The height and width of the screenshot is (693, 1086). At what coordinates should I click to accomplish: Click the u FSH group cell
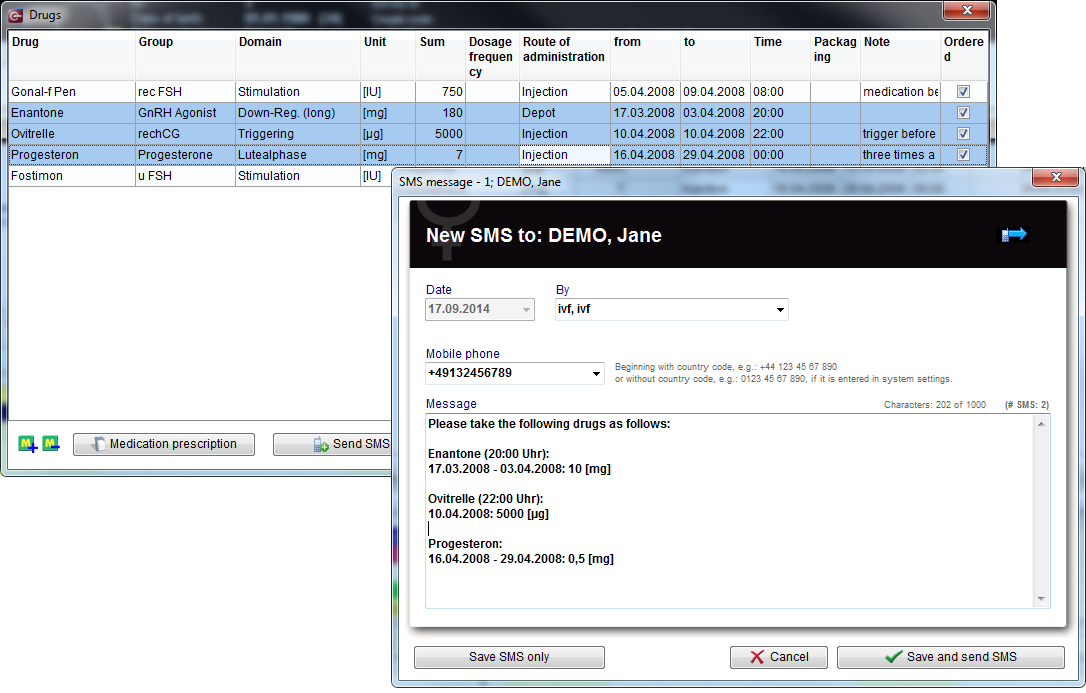click(x=186, y=176)
